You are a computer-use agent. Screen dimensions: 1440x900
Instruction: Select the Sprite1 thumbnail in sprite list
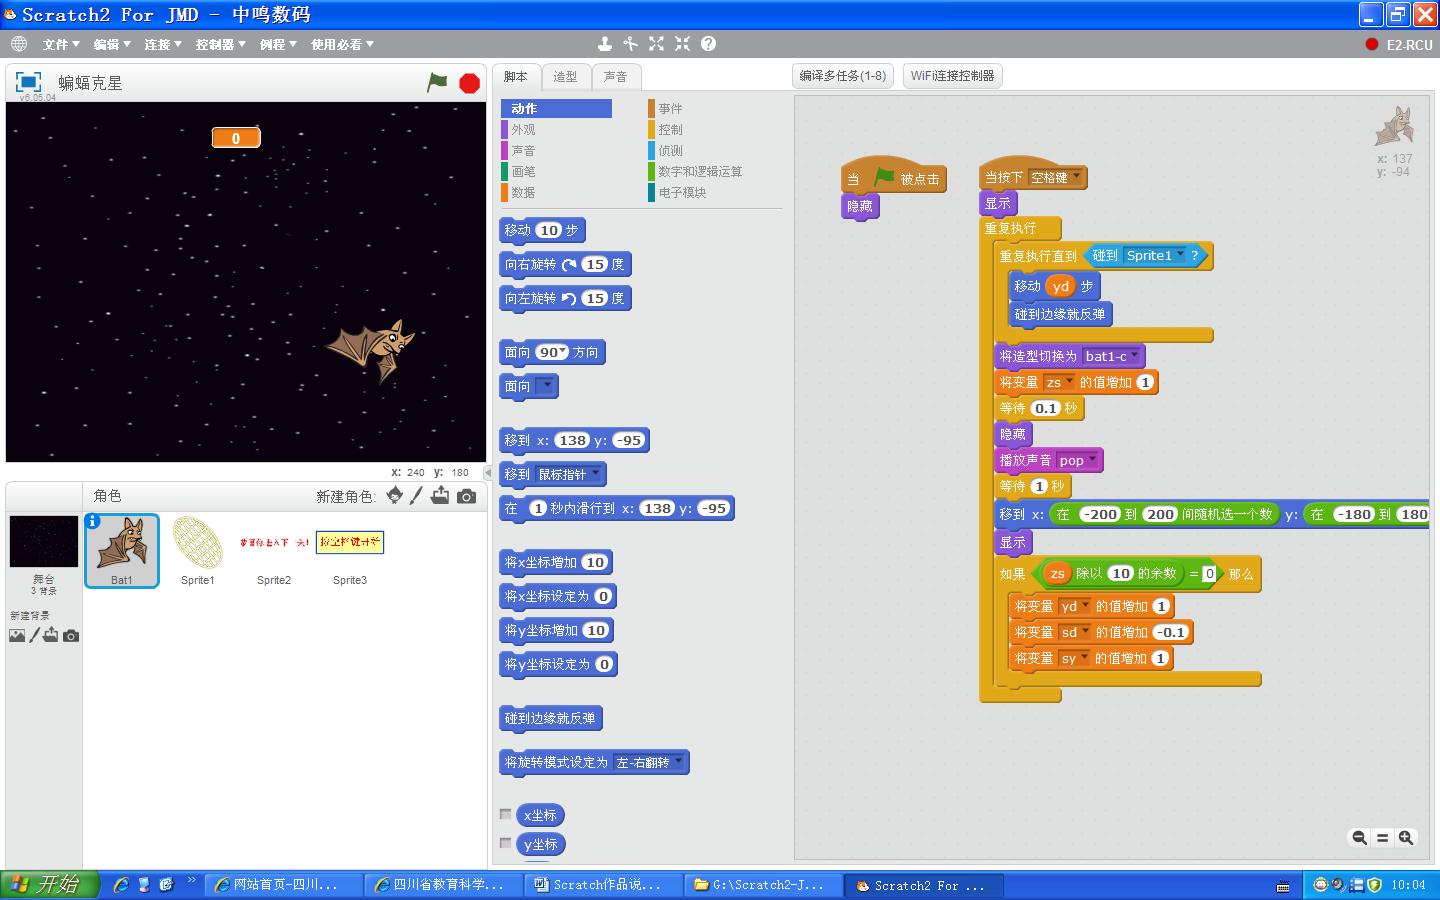point(197,550)
